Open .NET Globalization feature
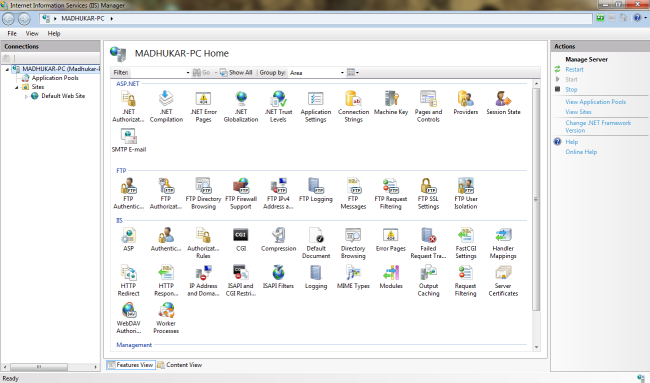The height and width of the screenshot is (383, 650). pos(241,107)
